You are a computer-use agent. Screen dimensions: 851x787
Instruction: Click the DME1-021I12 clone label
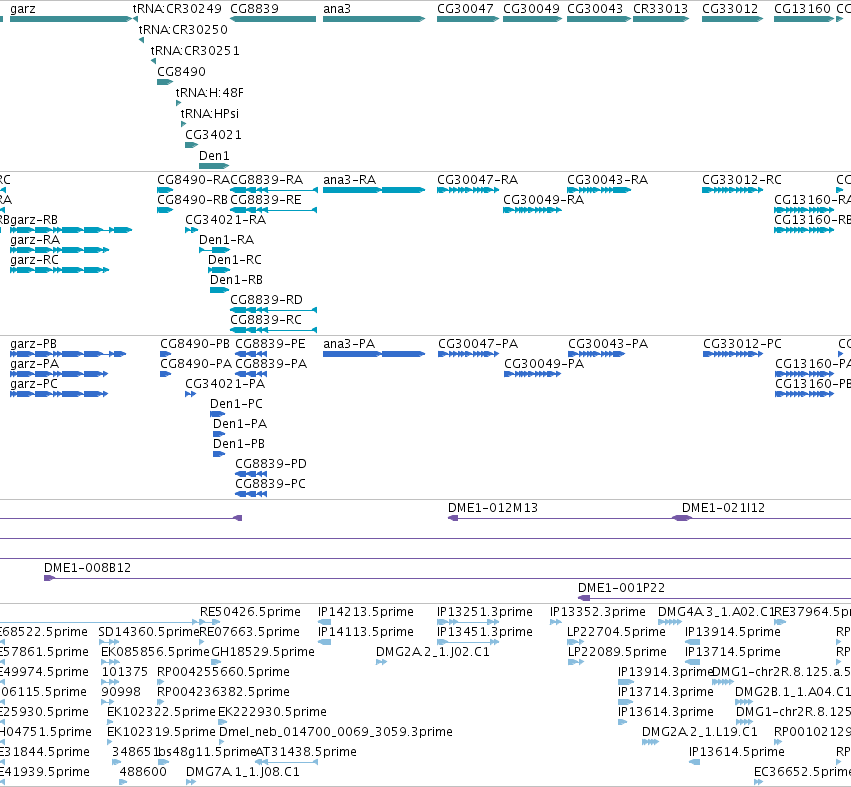[723, 508]
